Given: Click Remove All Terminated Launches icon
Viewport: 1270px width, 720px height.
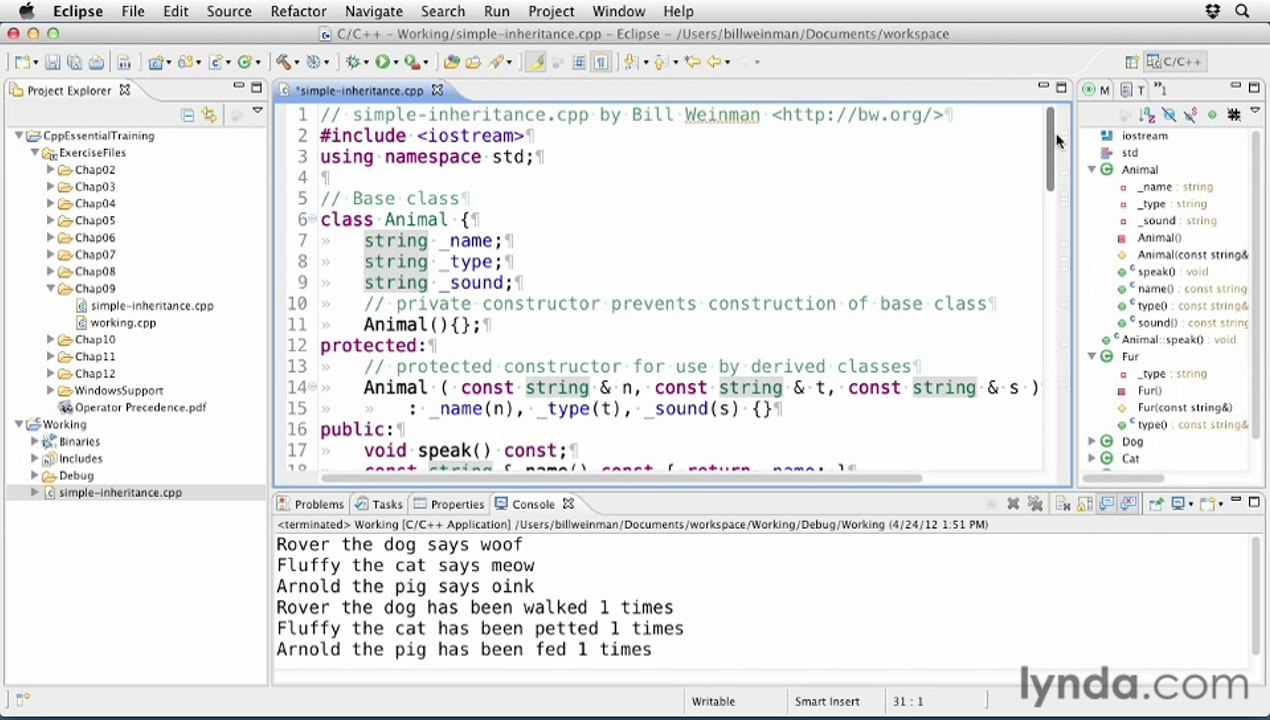Looking at the screenshot, I should point(1035,504).
